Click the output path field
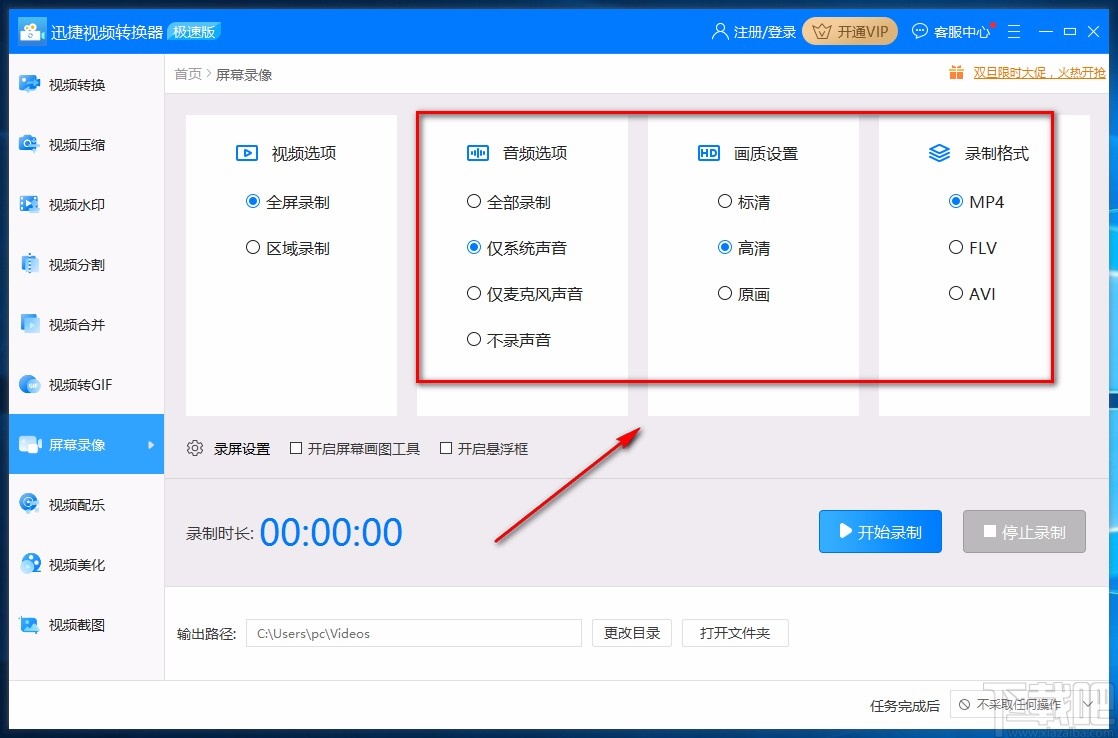The width and height of the screenshot is (1118, 738). pyautogui.click(x=413, y=633)
